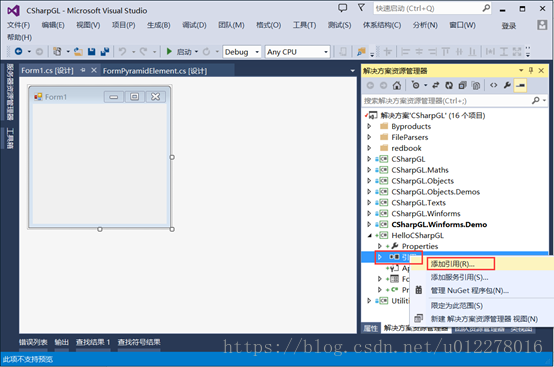This screenshot has height=367, width=554.
Task: Open the 文件(F) menu
Action: click(19, 25)
